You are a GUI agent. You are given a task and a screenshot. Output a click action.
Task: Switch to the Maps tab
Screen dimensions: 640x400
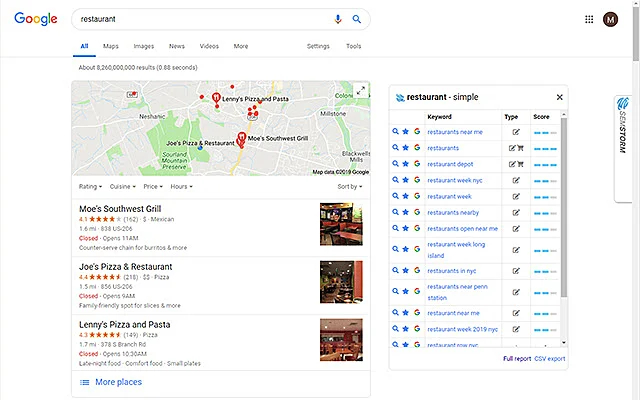(111, 46)
